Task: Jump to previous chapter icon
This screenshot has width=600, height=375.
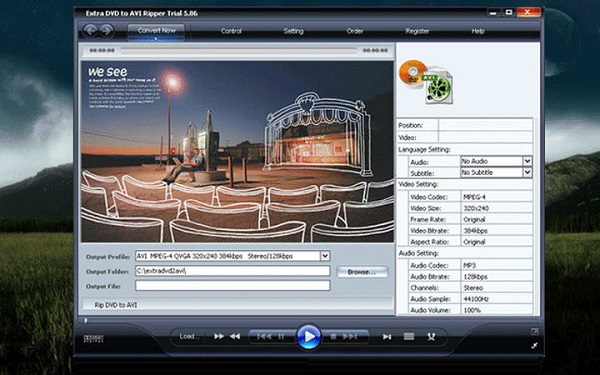Action: point(264,336)
